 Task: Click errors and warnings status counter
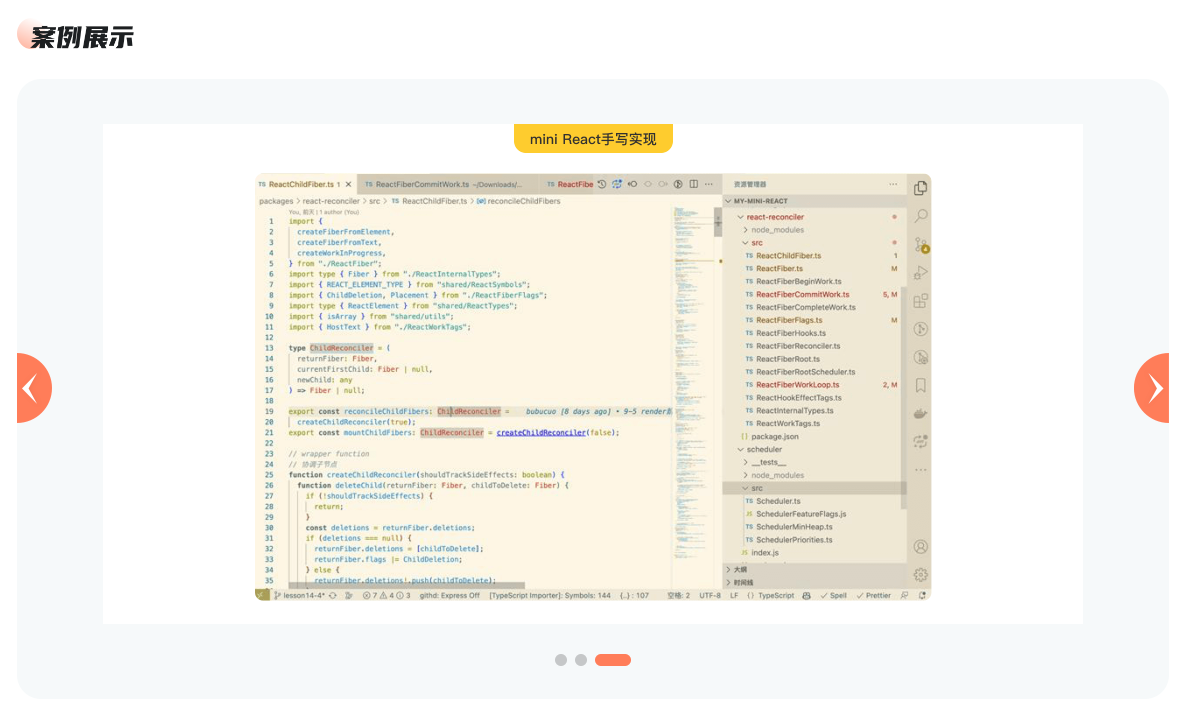pyautogui.click(x=386, y=596)
